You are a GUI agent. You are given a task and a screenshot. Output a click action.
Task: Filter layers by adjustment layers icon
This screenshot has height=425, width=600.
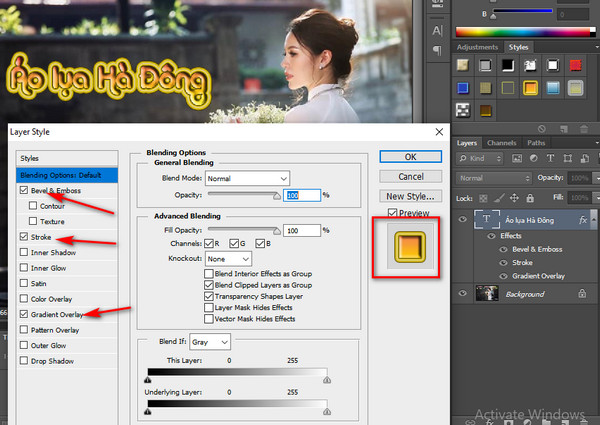click(533, 158)
